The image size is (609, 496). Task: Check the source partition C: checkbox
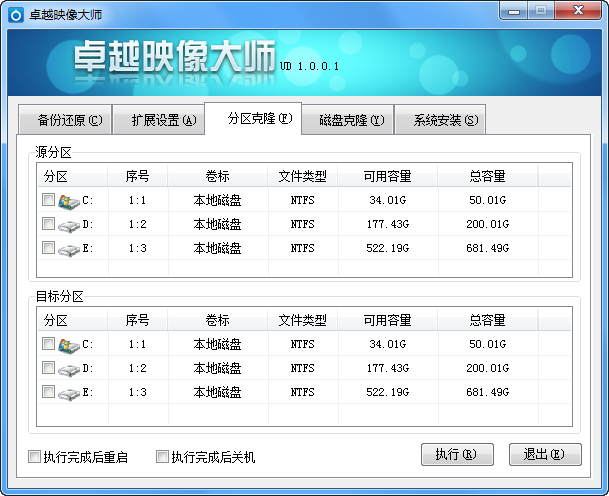[x=49, y=200]
